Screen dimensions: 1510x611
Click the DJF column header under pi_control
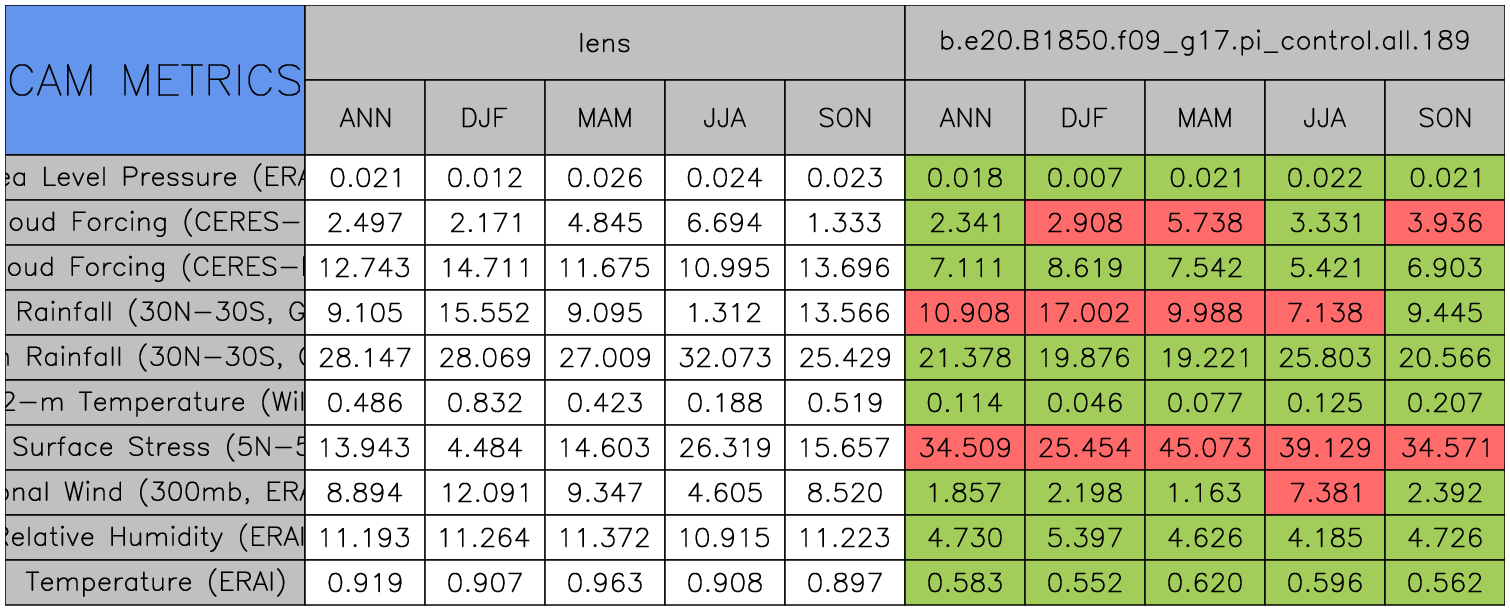1085,118
